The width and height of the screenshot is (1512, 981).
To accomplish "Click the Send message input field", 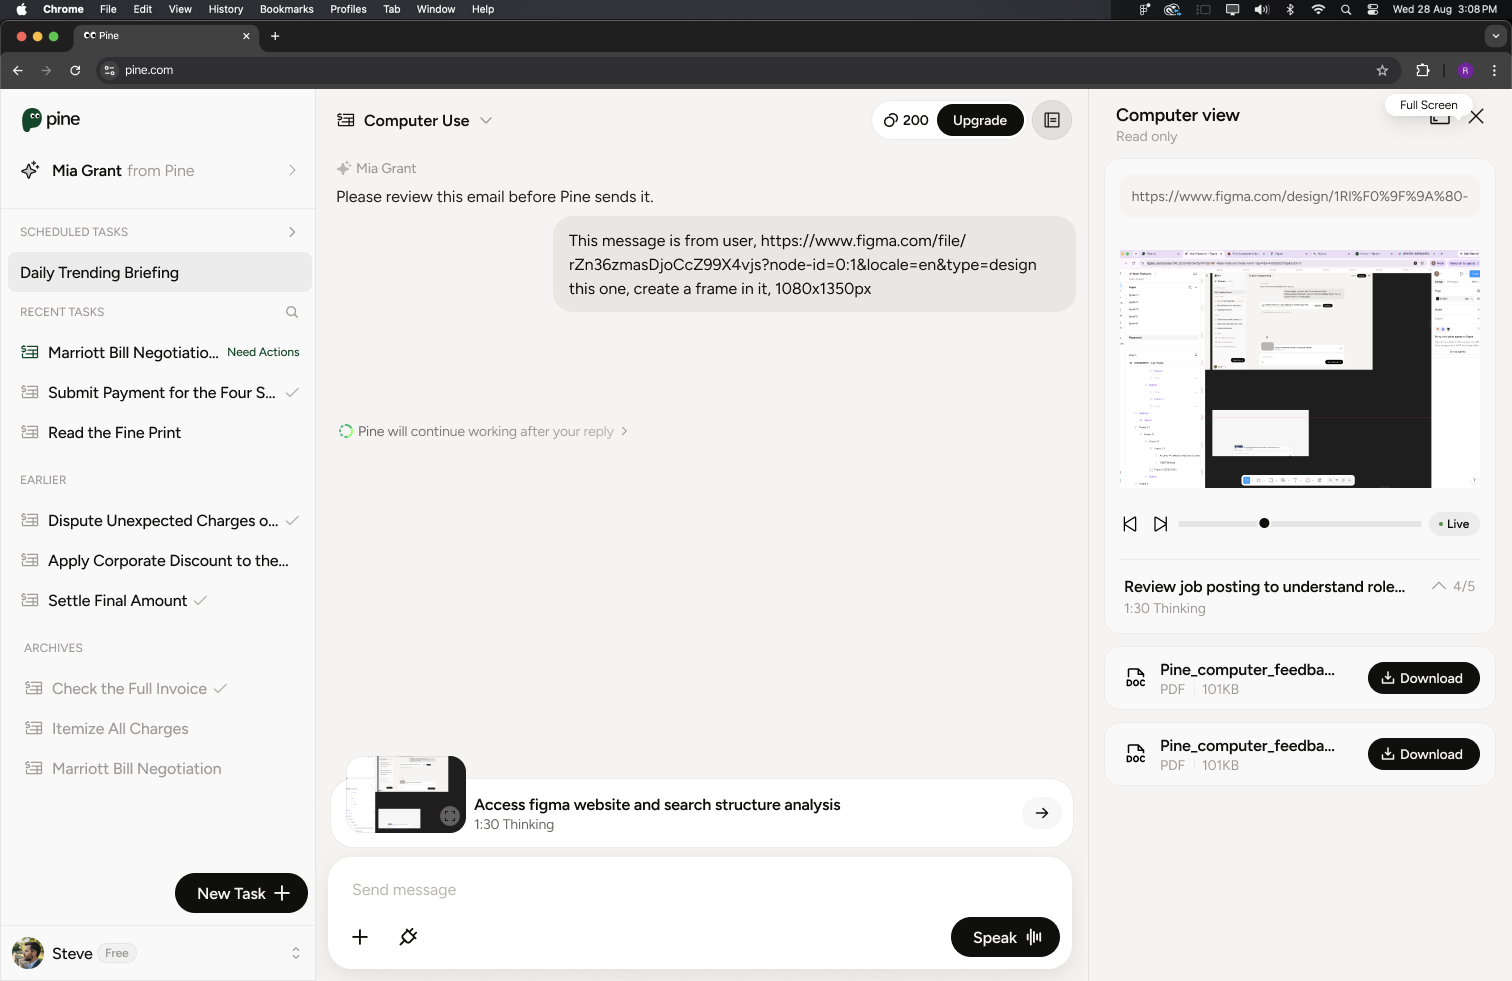I will click(x=700, y=890).
